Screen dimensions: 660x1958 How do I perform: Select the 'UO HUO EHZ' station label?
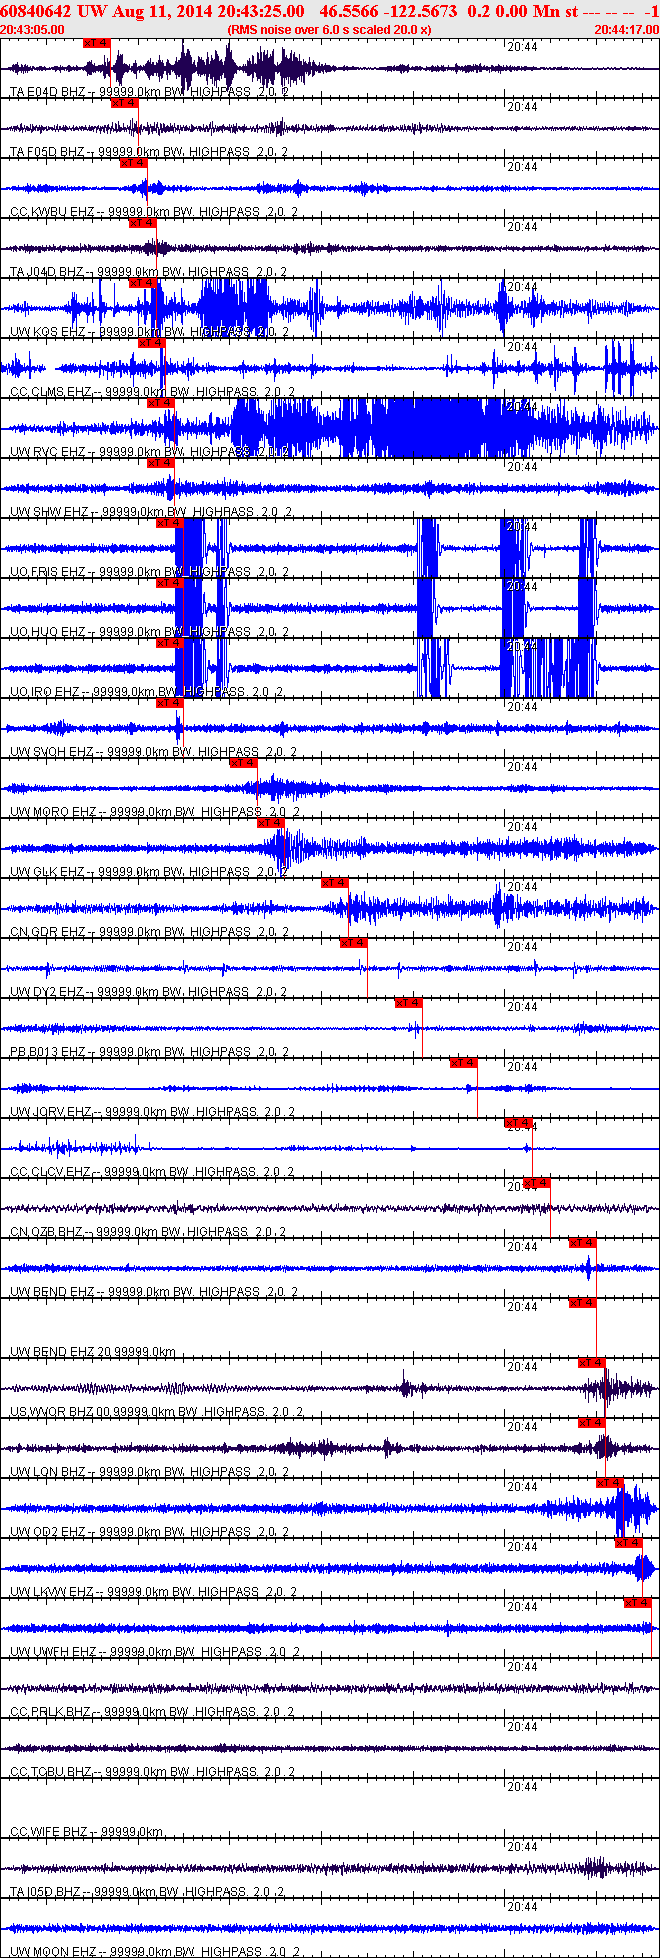point(48,632)
